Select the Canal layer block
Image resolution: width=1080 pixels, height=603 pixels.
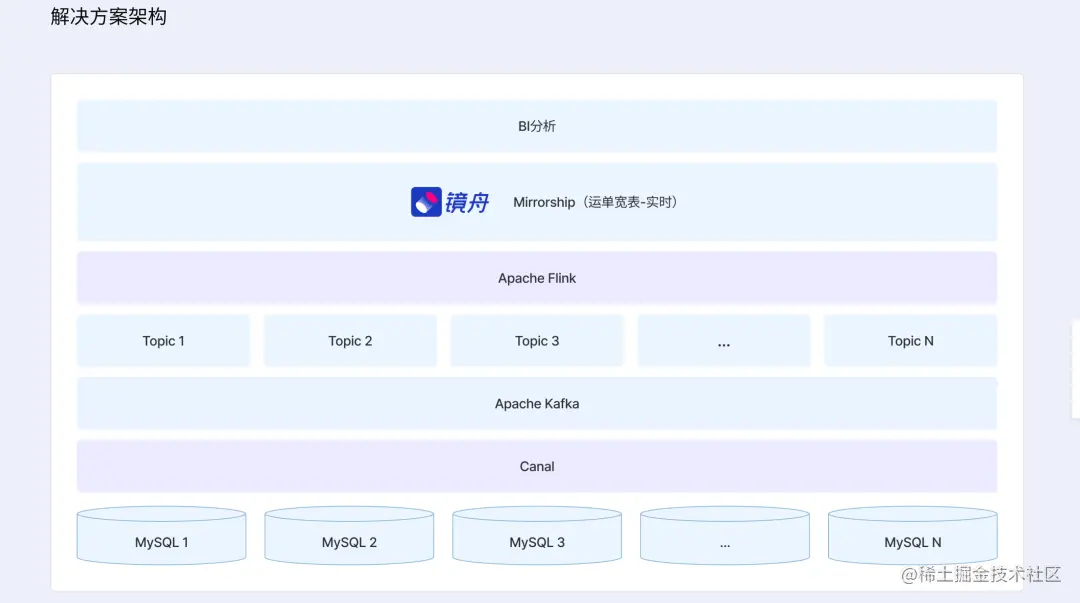click(537, 467)
